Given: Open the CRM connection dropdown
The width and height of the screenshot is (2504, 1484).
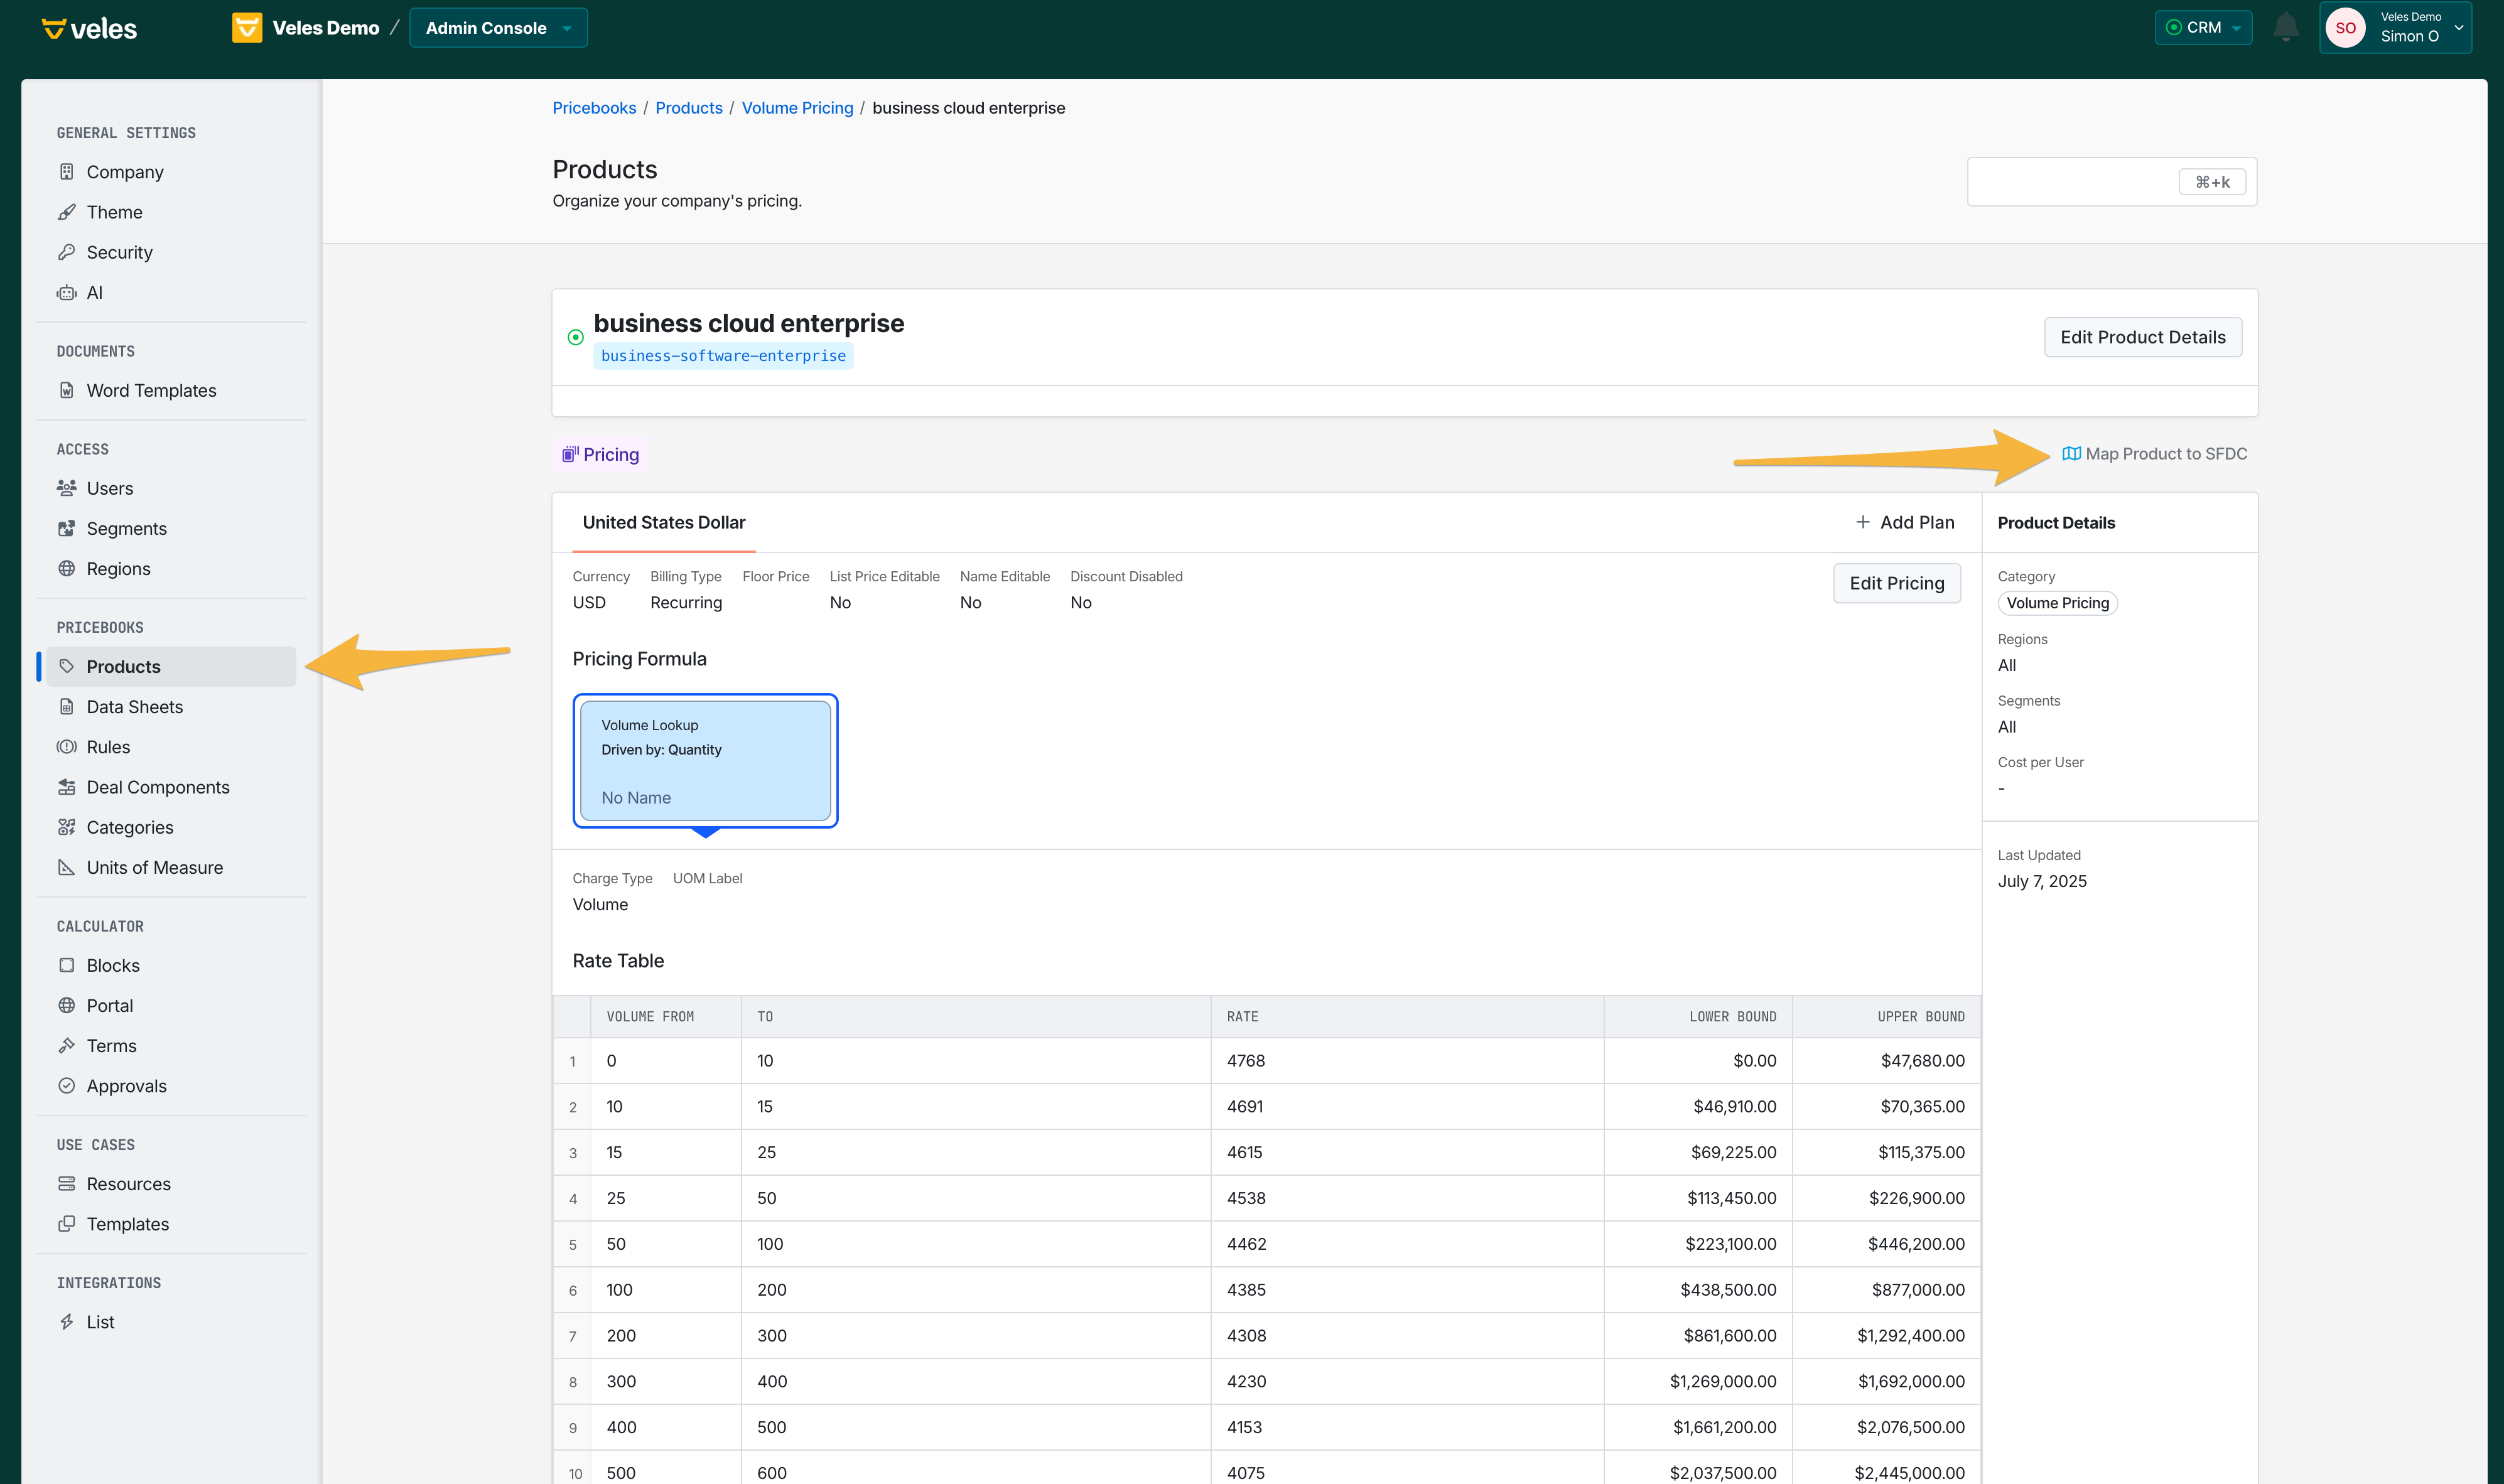Looking at the screenshot, I should (x=2203, y=28).
